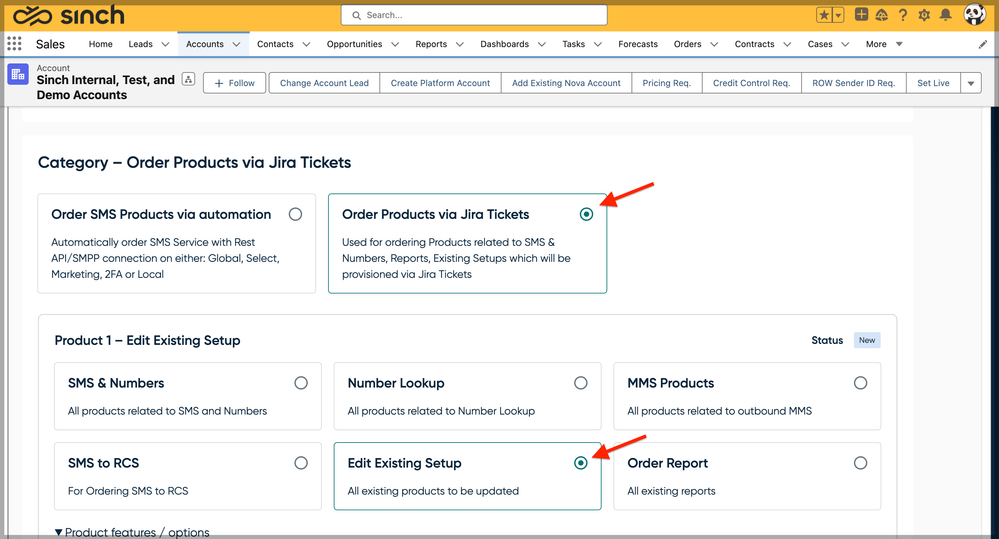Expand the Contacts tab dropdown chevron
This screenshot has height=539, width=999.
tap(306, 44)
